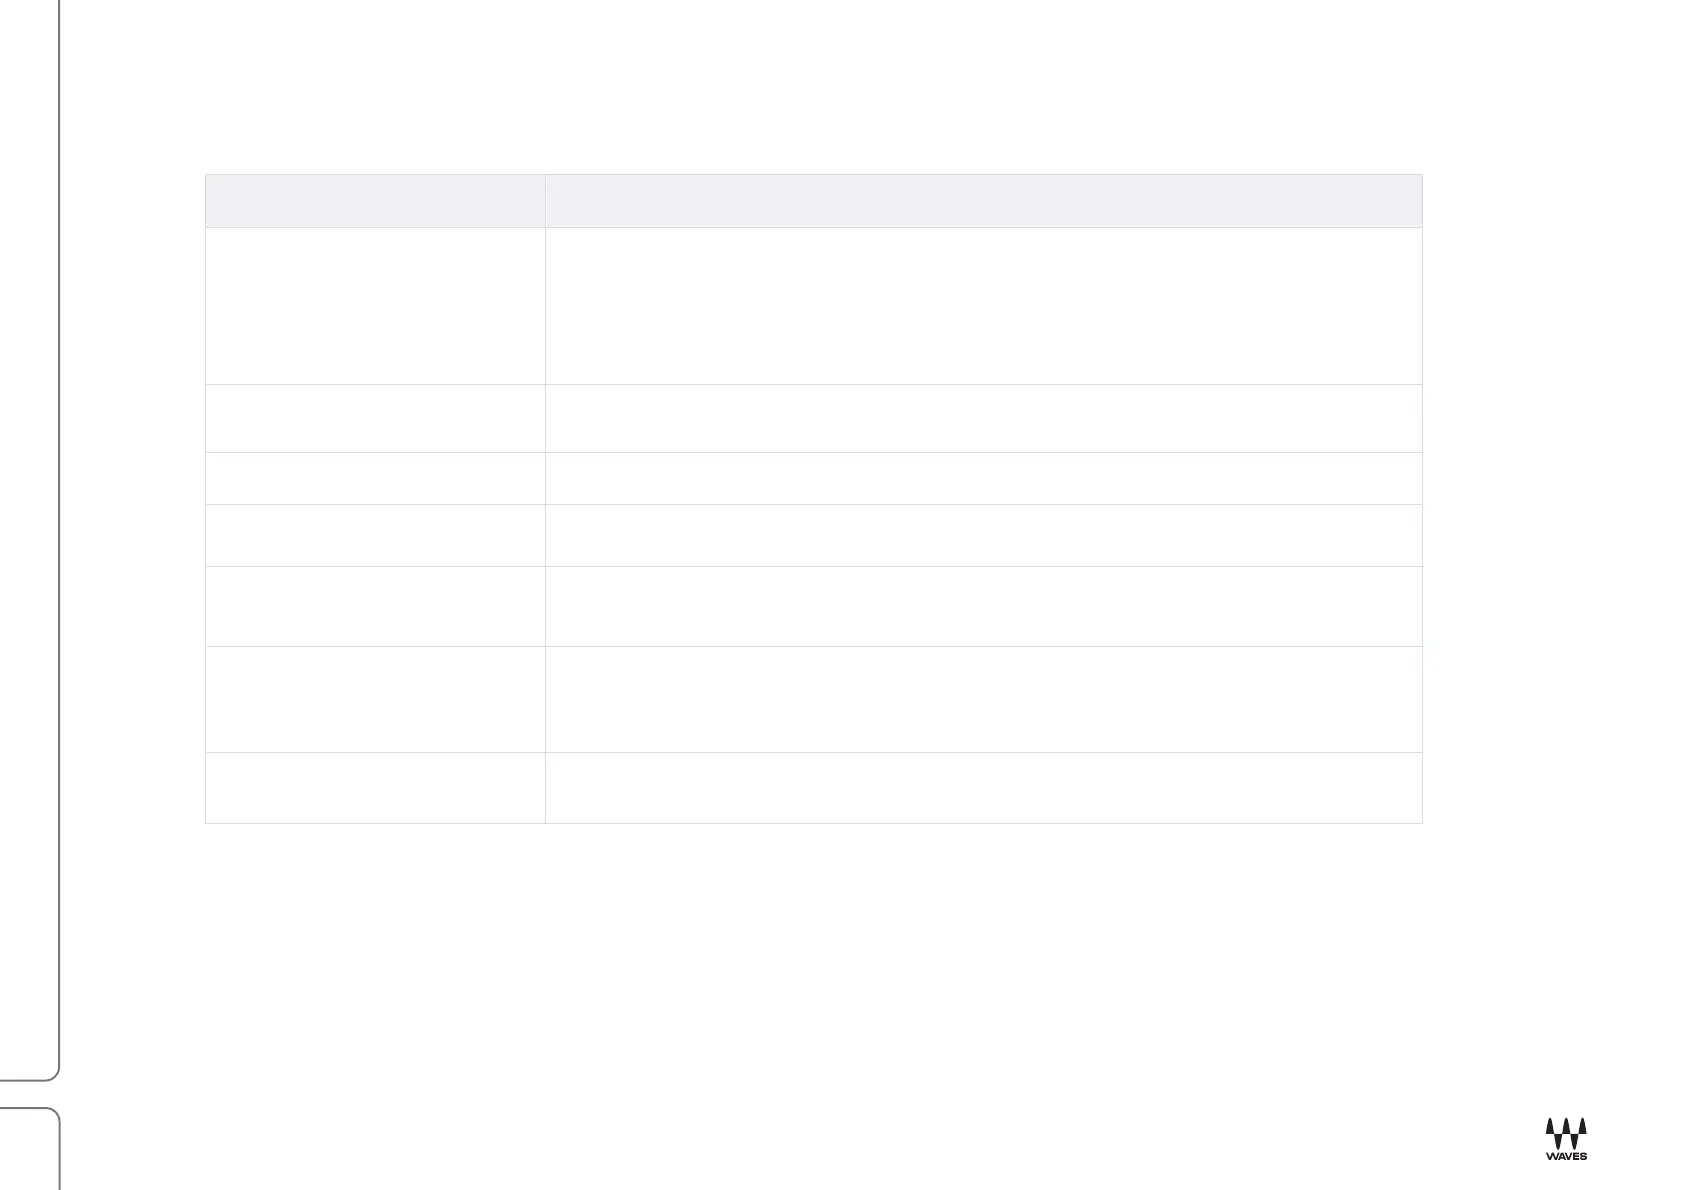Click the last table row's left cell

(x=375, y=788)
